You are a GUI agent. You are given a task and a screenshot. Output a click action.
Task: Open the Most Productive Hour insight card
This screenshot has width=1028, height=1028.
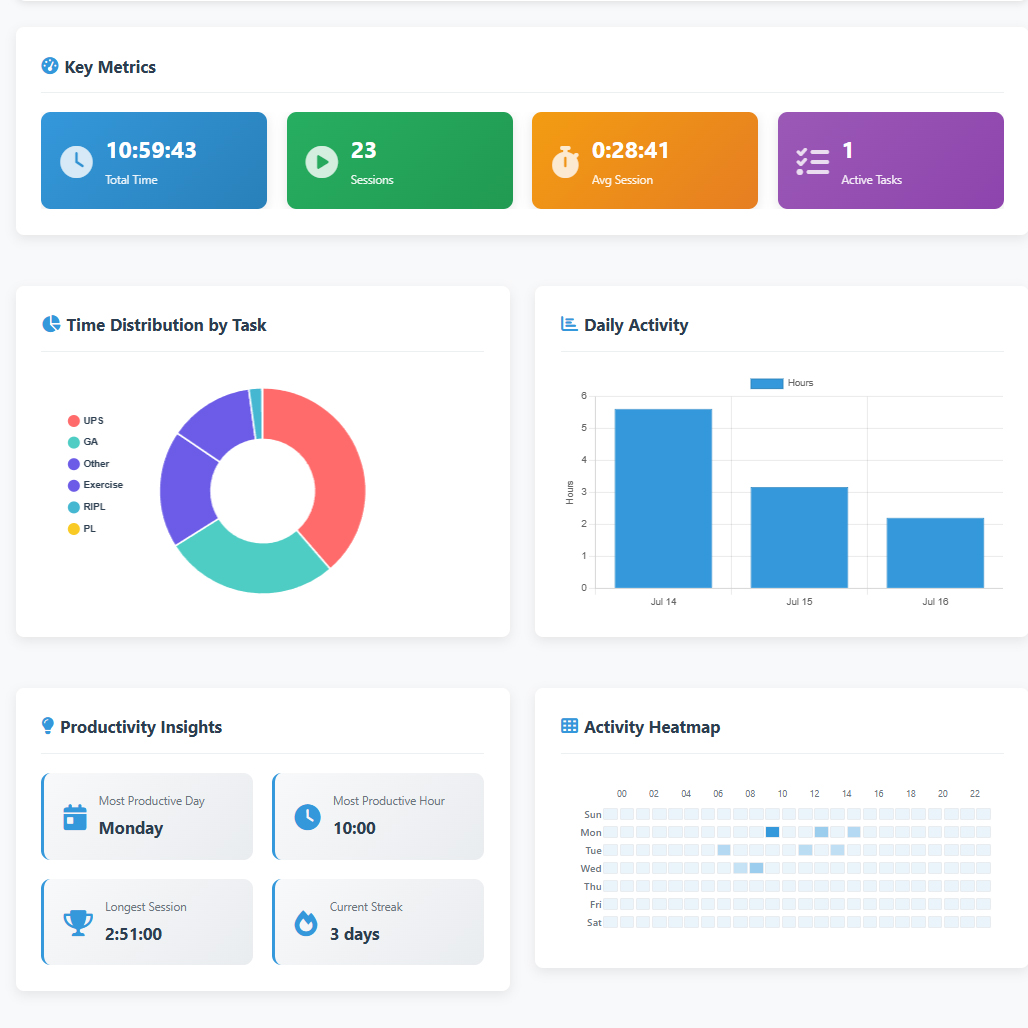tap(378, 816)
